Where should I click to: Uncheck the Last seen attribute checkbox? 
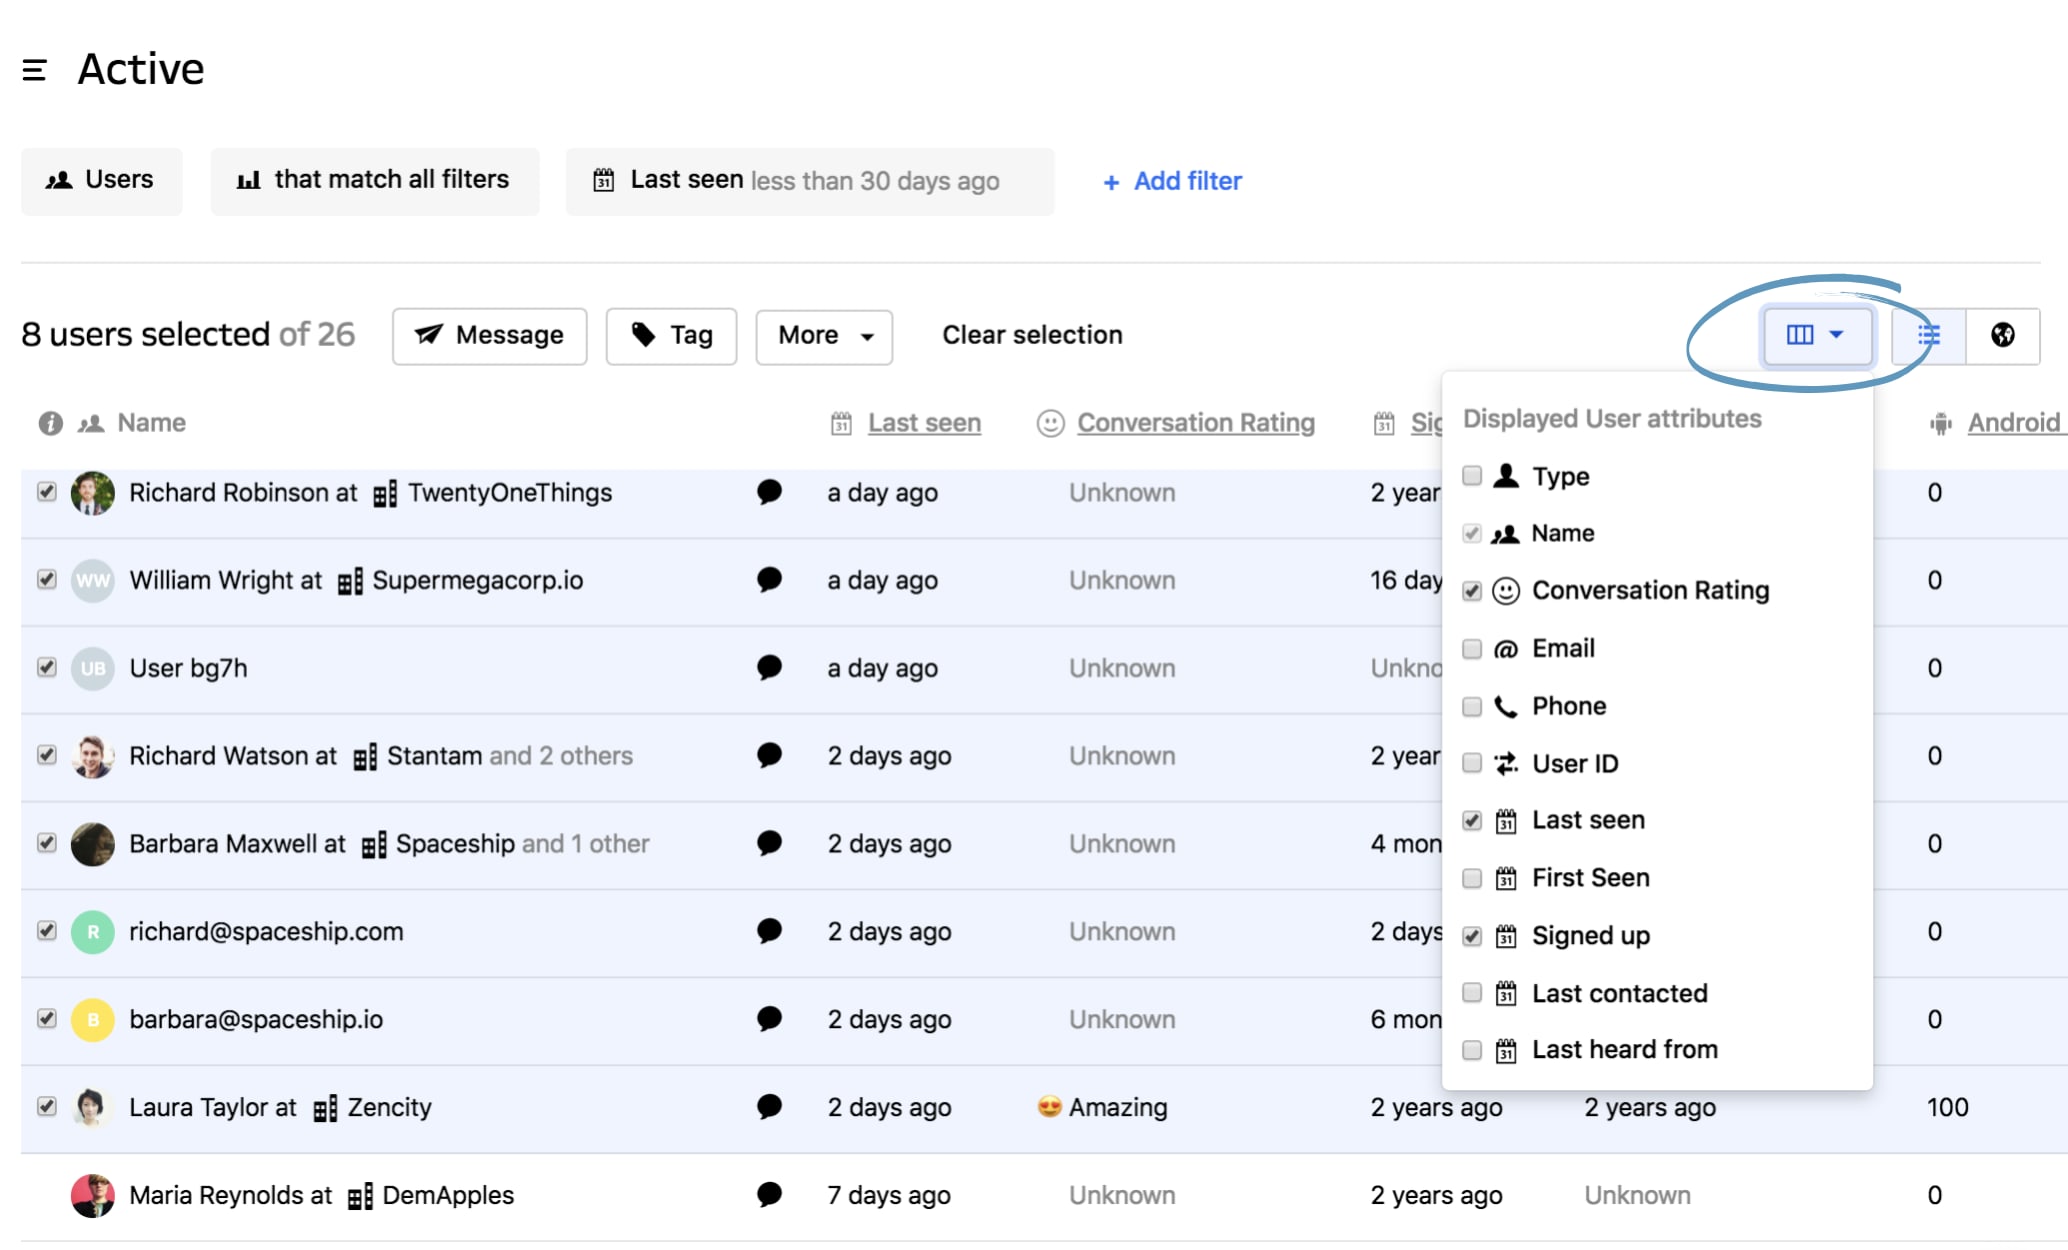tap(1472, 821)
